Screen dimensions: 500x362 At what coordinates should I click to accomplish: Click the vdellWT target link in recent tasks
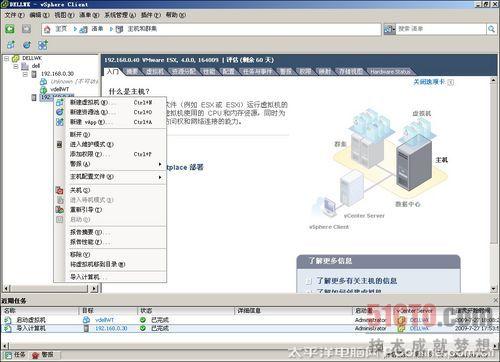click(104, 320)
